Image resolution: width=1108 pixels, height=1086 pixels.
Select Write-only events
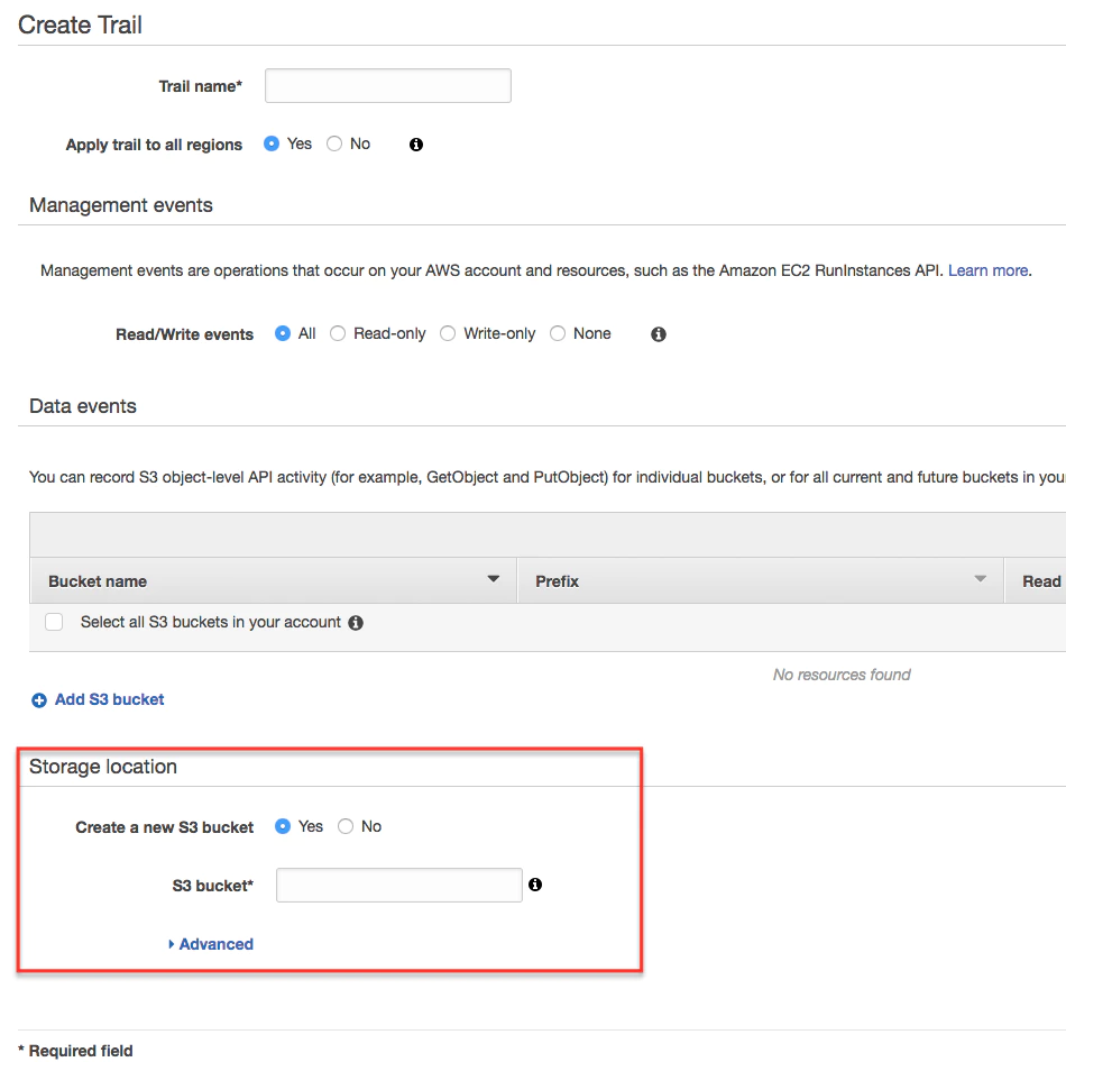click(x=447, y=334)
